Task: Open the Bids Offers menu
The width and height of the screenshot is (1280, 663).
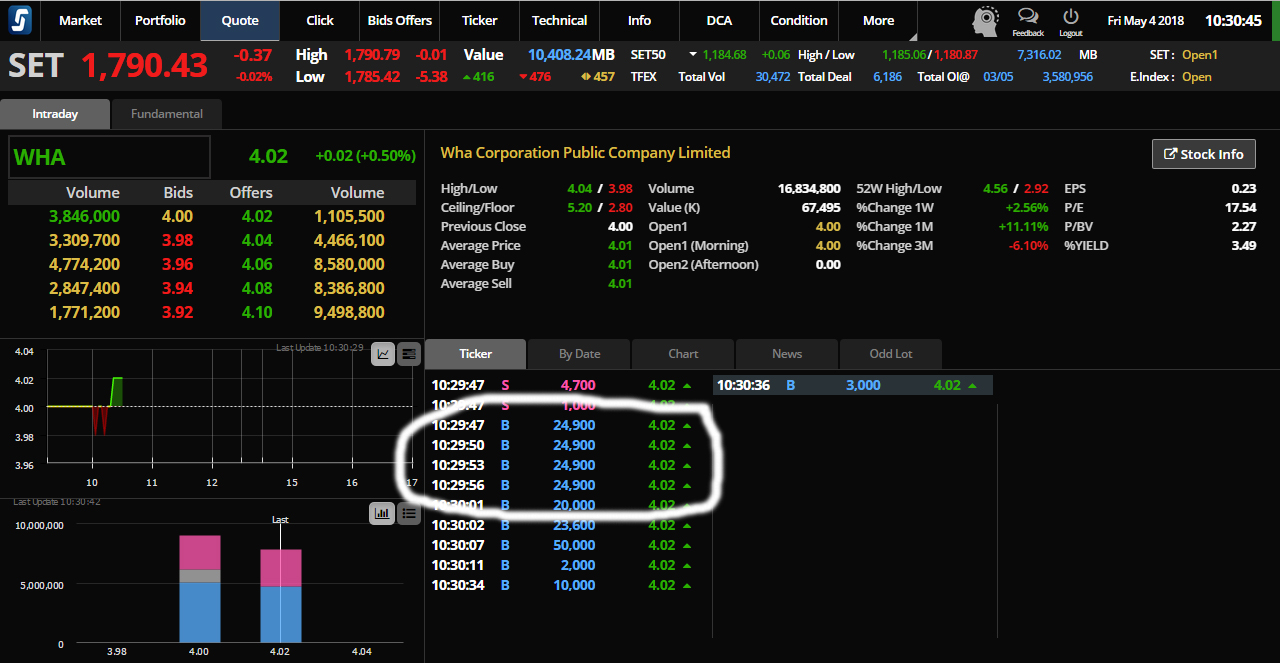Action: pyautogui.click(x=400, y=20)
